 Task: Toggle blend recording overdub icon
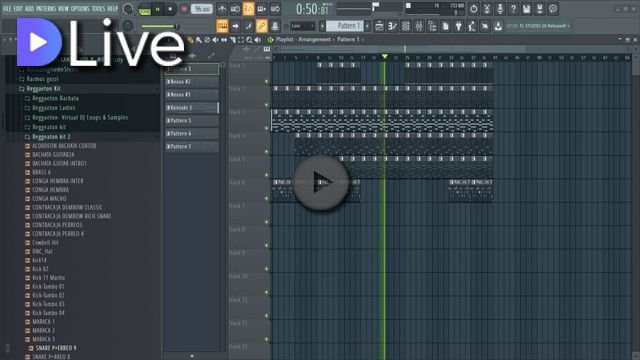[x=262, y=9]
